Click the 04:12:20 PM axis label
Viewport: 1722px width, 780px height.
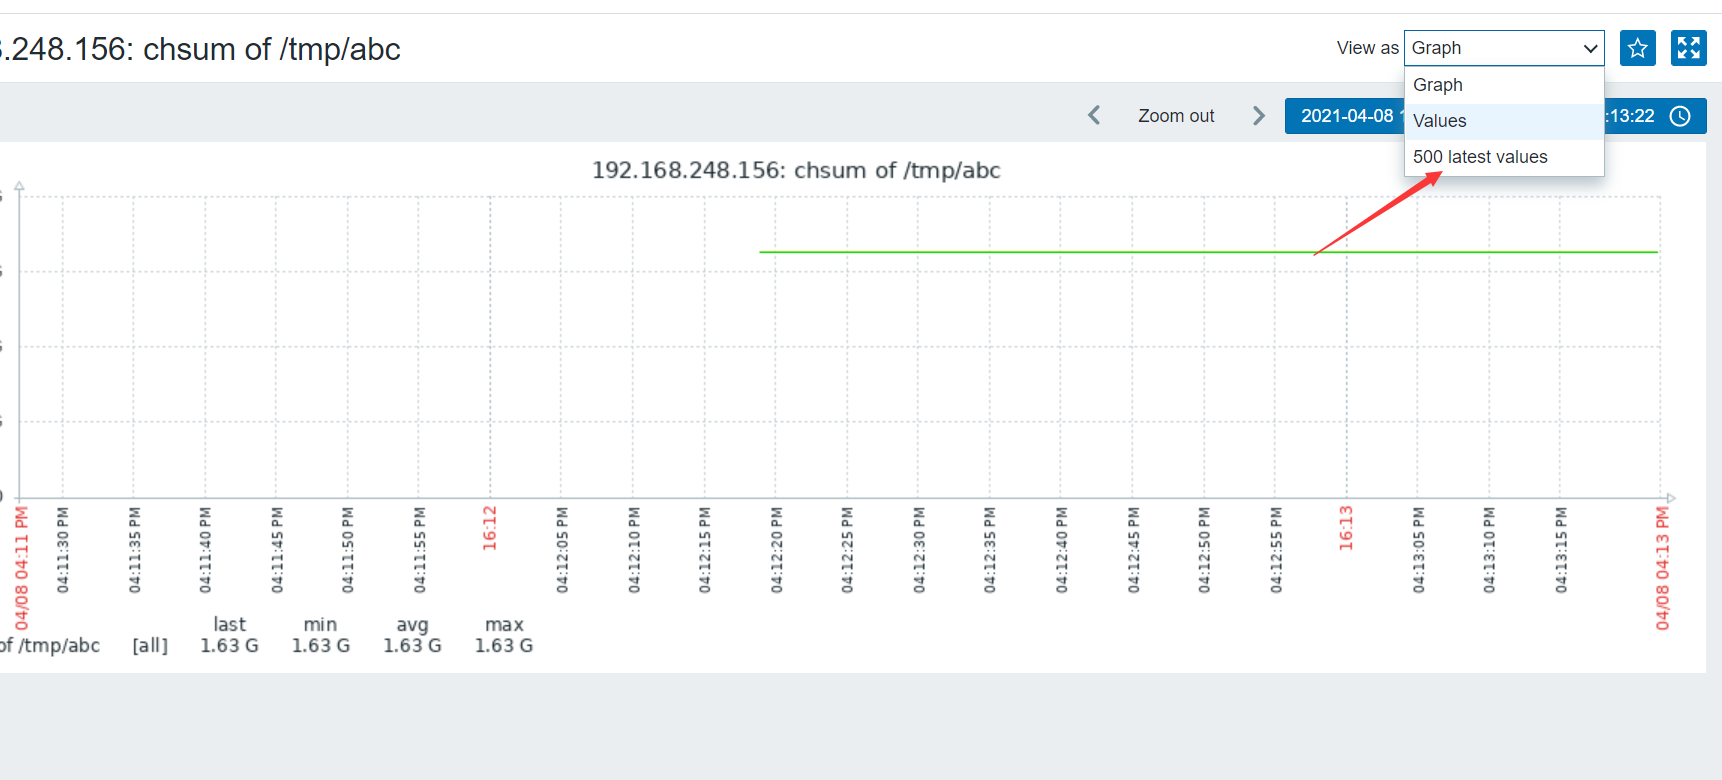(776, 550)
